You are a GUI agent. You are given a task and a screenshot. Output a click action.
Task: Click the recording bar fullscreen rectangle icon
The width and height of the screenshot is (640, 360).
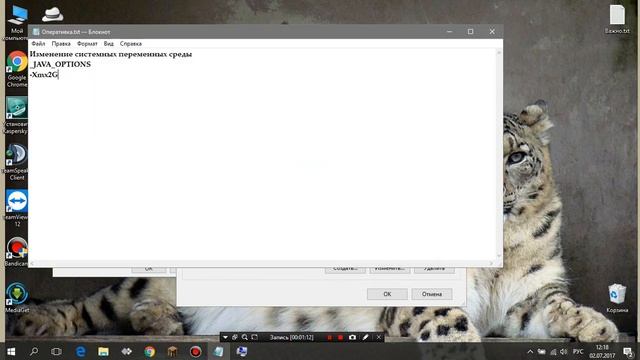[254, 337]
